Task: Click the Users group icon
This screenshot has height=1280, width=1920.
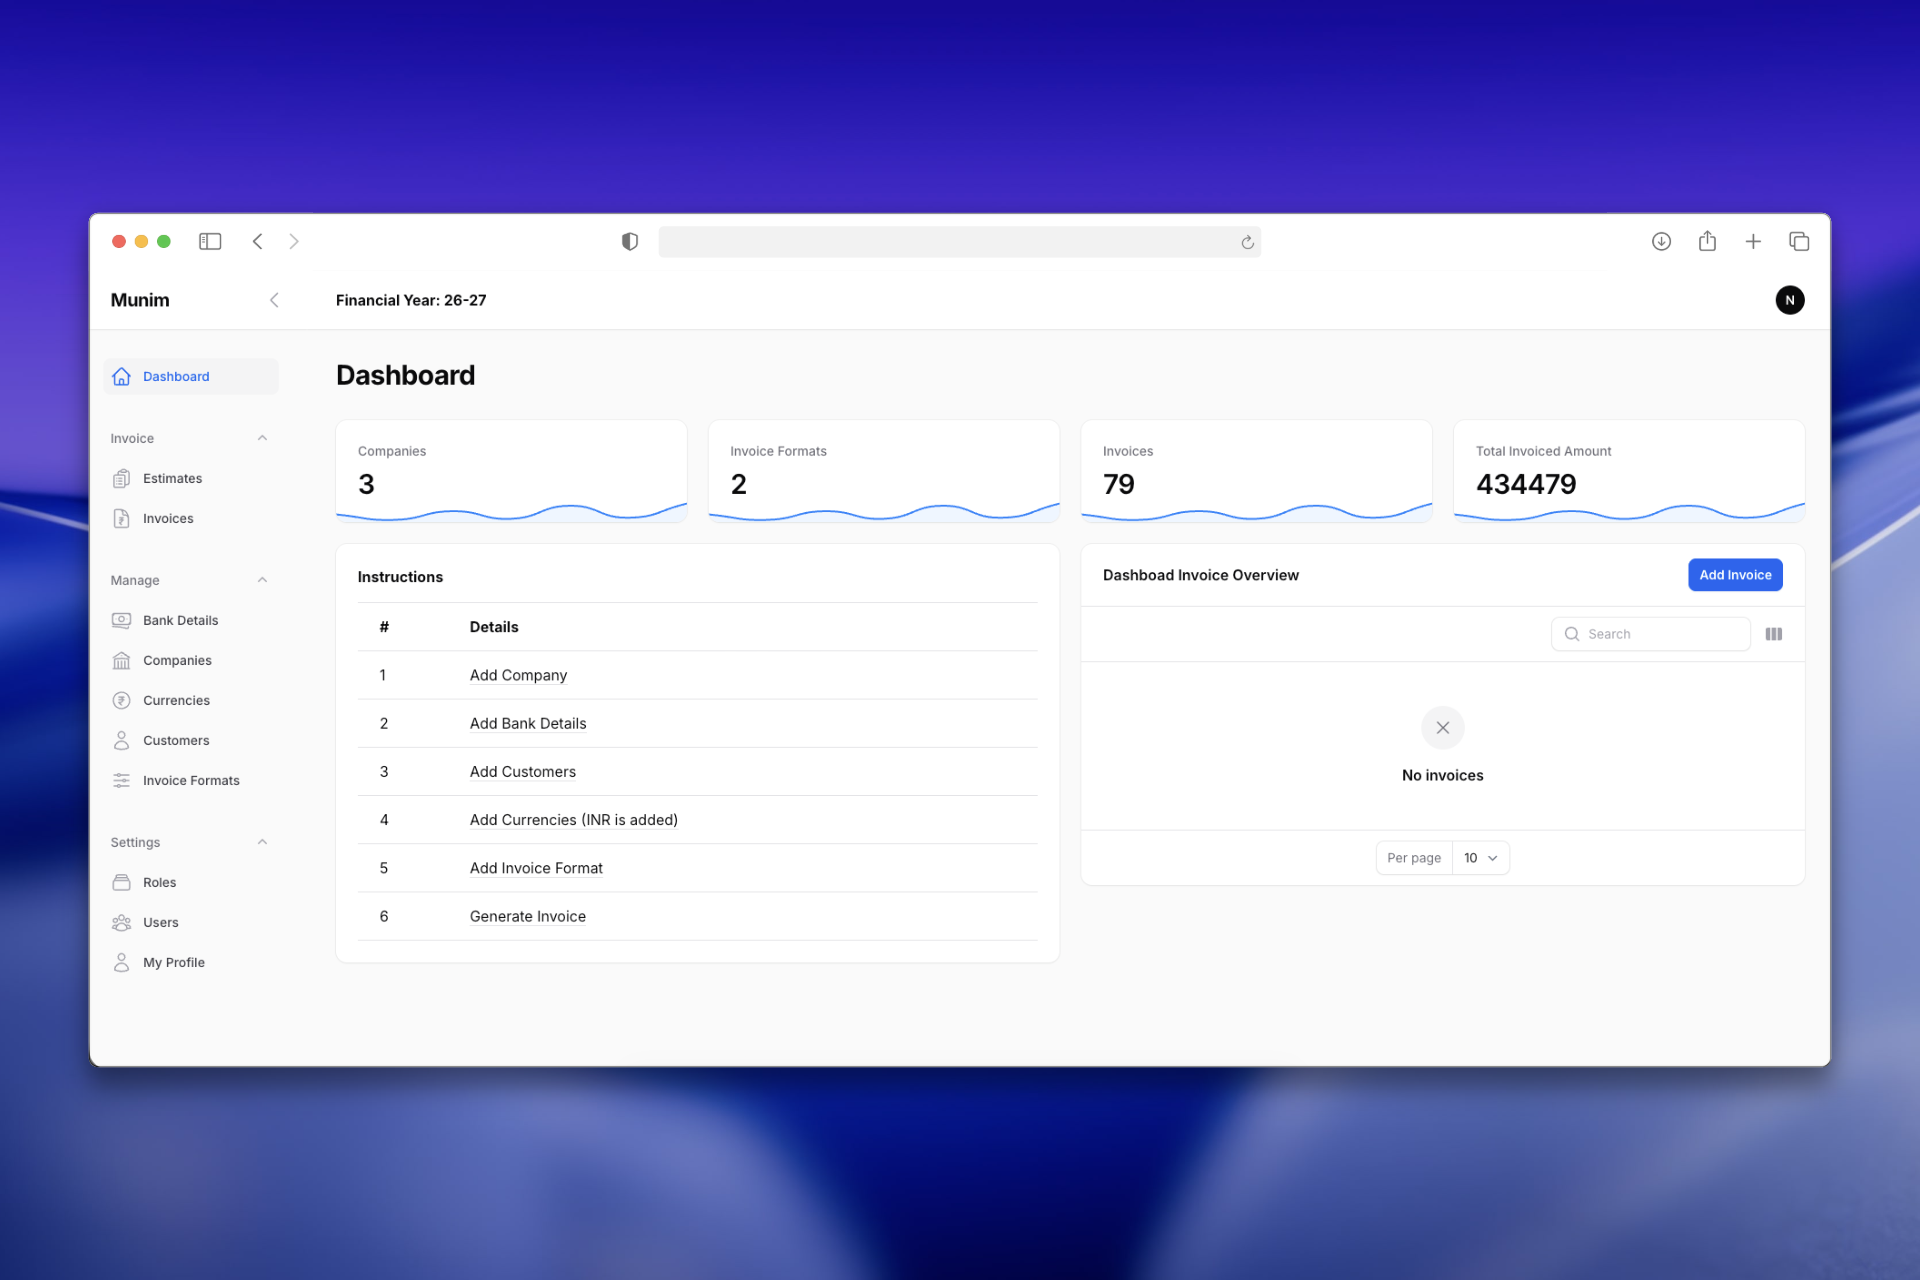Action: pos(122,922)
